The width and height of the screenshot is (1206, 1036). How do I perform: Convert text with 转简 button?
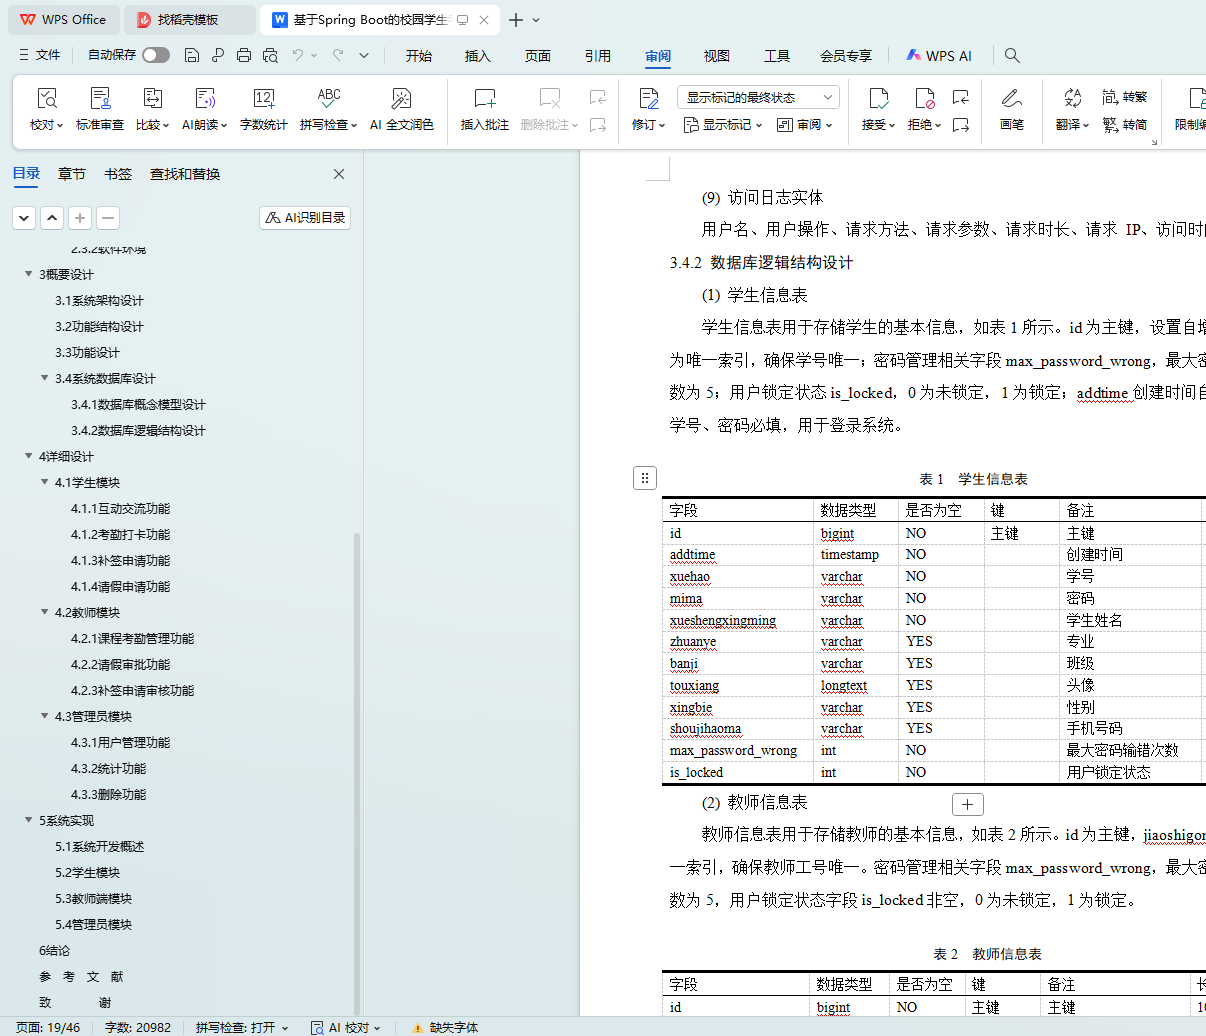tap(1125, 125)
